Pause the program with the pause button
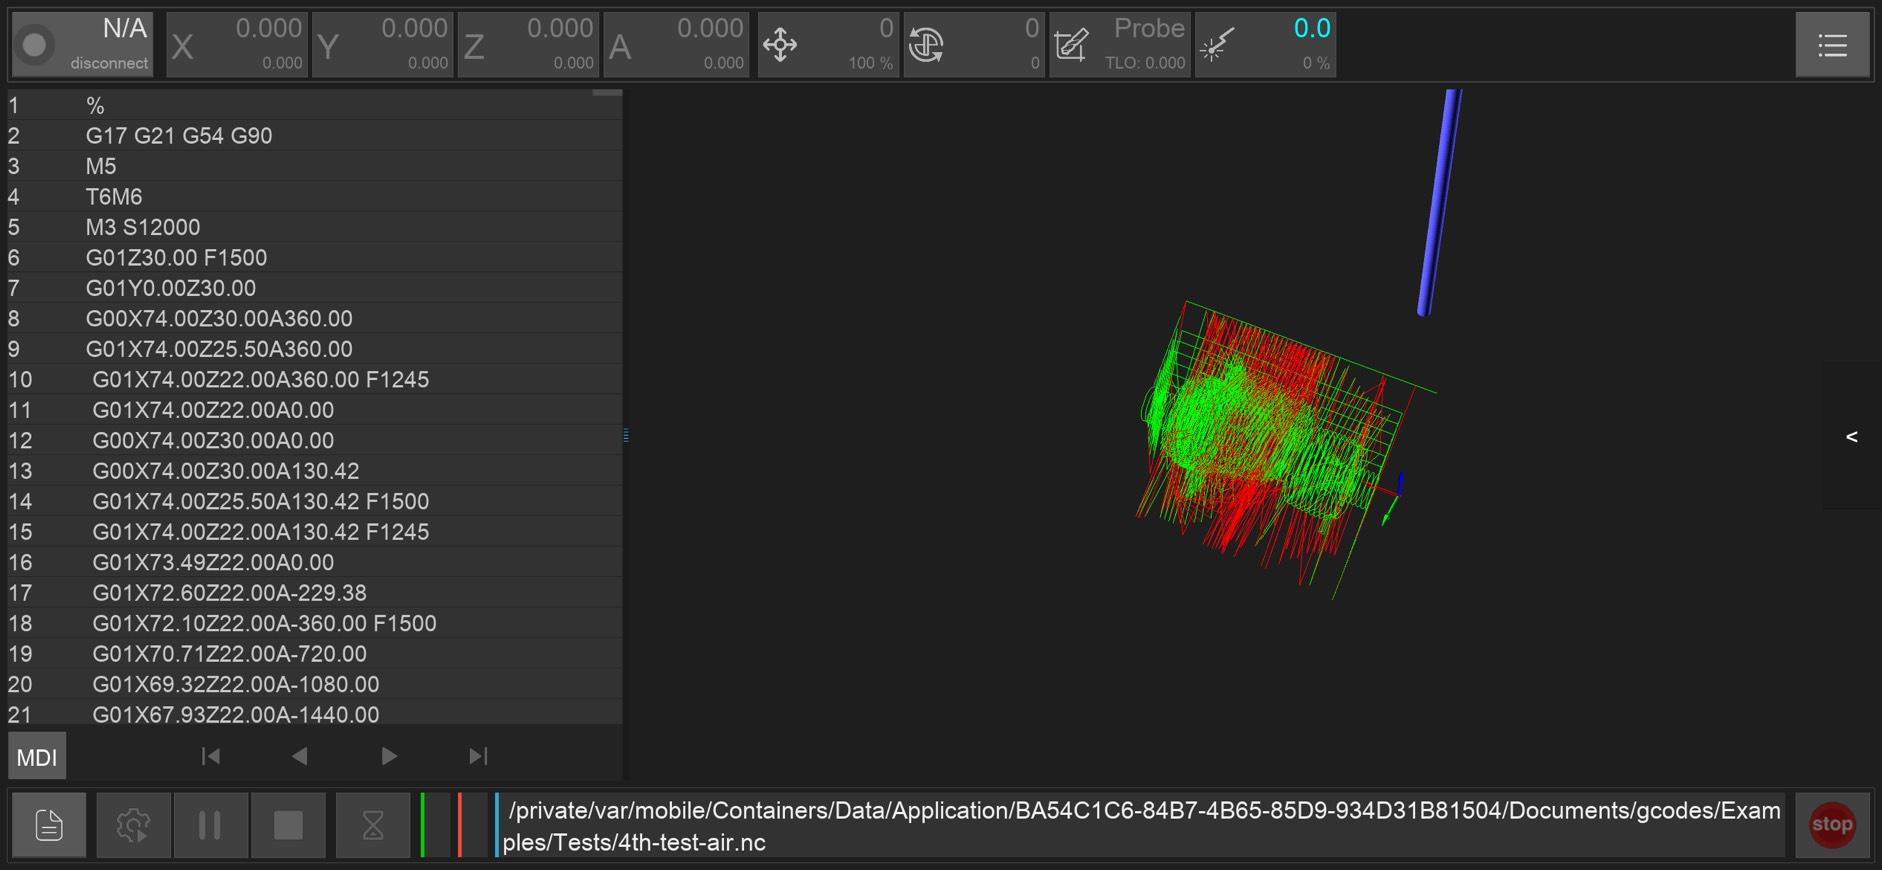The width and height of the screenshot is (1882, 870). pos(210,825)
